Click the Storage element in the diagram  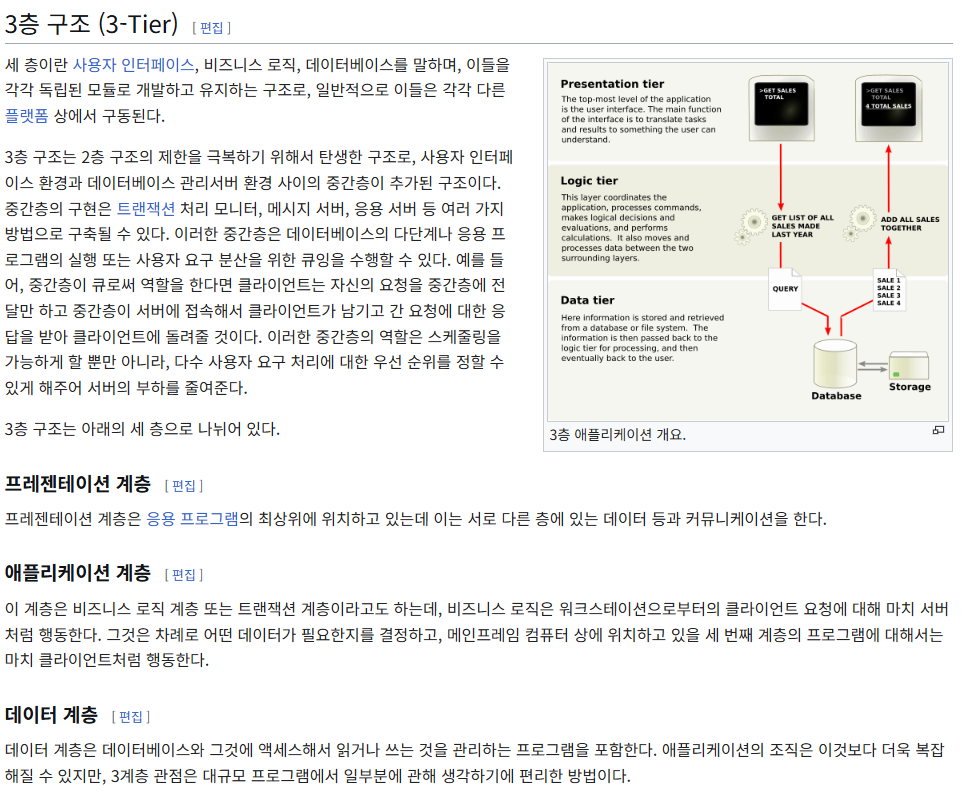908,370
